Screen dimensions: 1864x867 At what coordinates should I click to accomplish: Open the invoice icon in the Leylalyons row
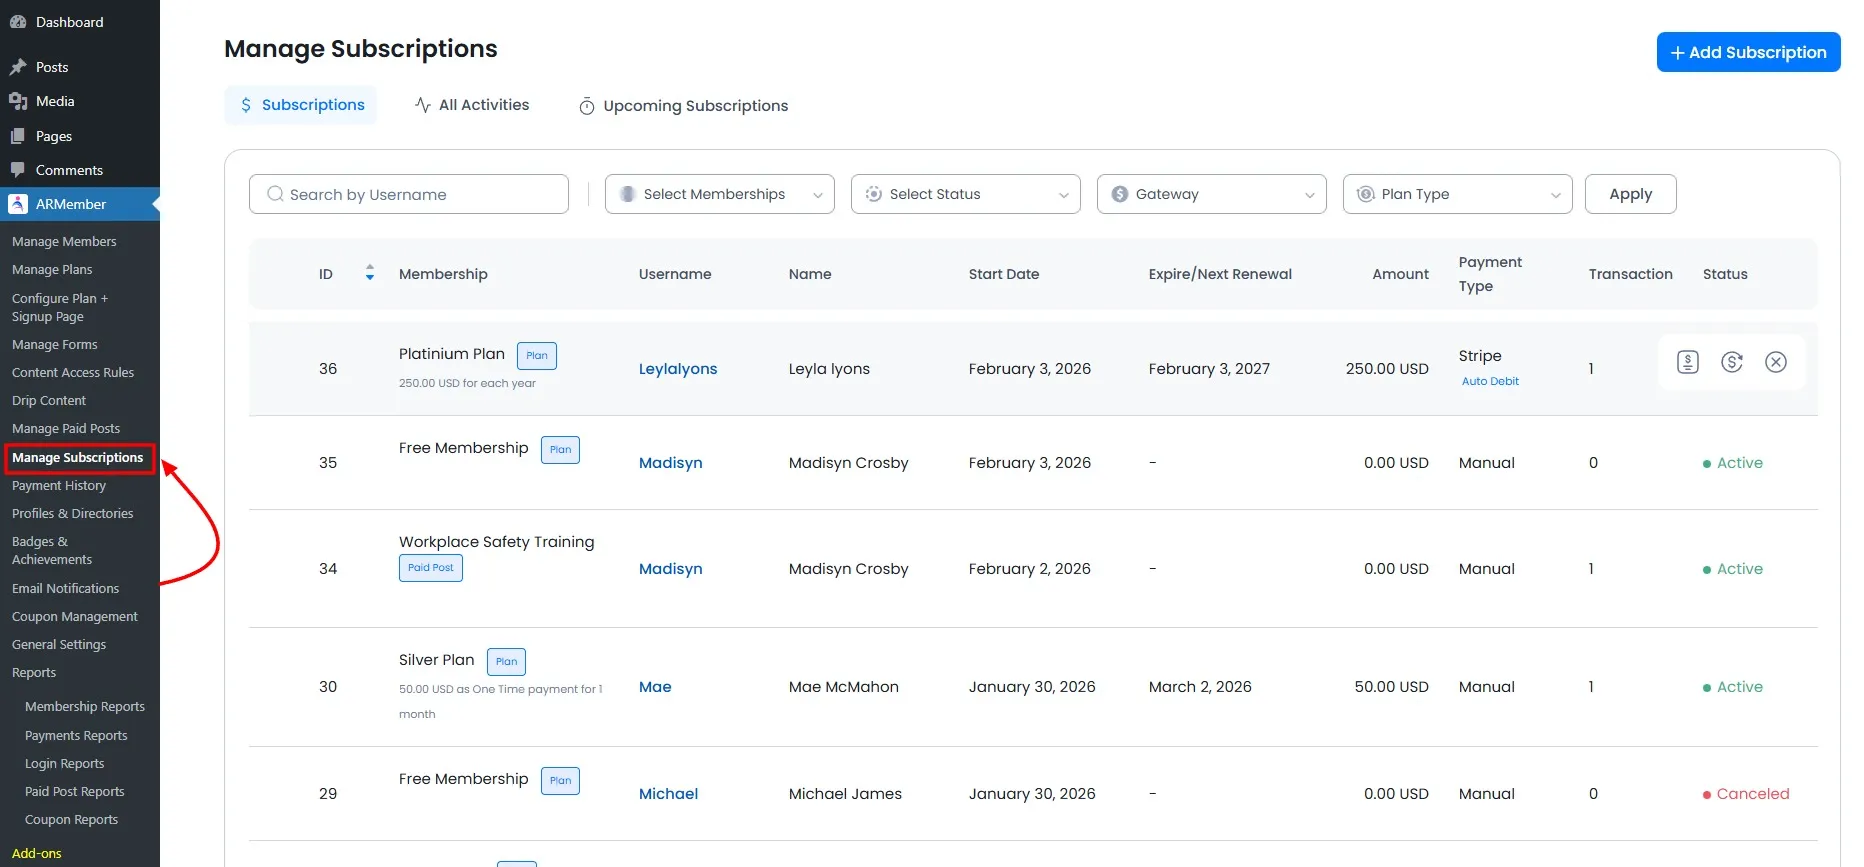[x=1688, y=362]
